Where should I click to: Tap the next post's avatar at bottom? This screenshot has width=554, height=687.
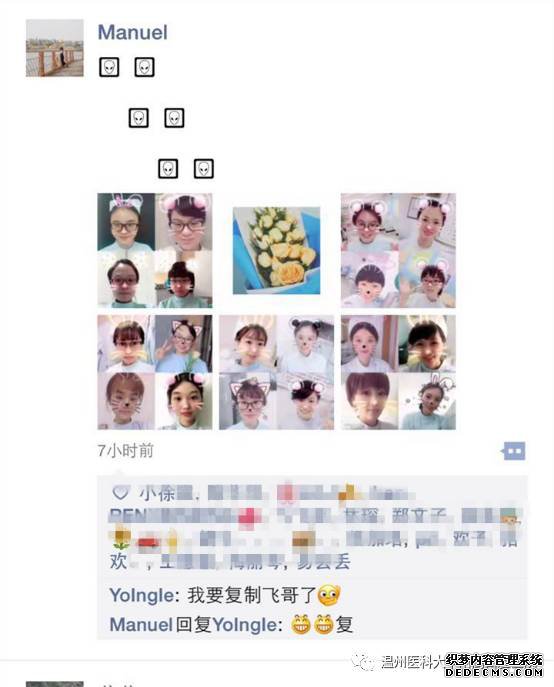55,684
